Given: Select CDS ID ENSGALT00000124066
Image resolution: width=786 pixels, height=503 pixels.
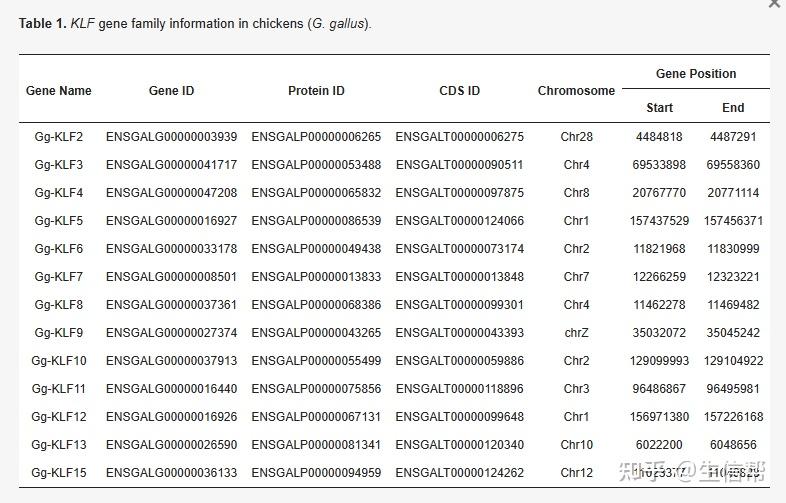Looking at the screenshot, I should click(x=459, y=221).
